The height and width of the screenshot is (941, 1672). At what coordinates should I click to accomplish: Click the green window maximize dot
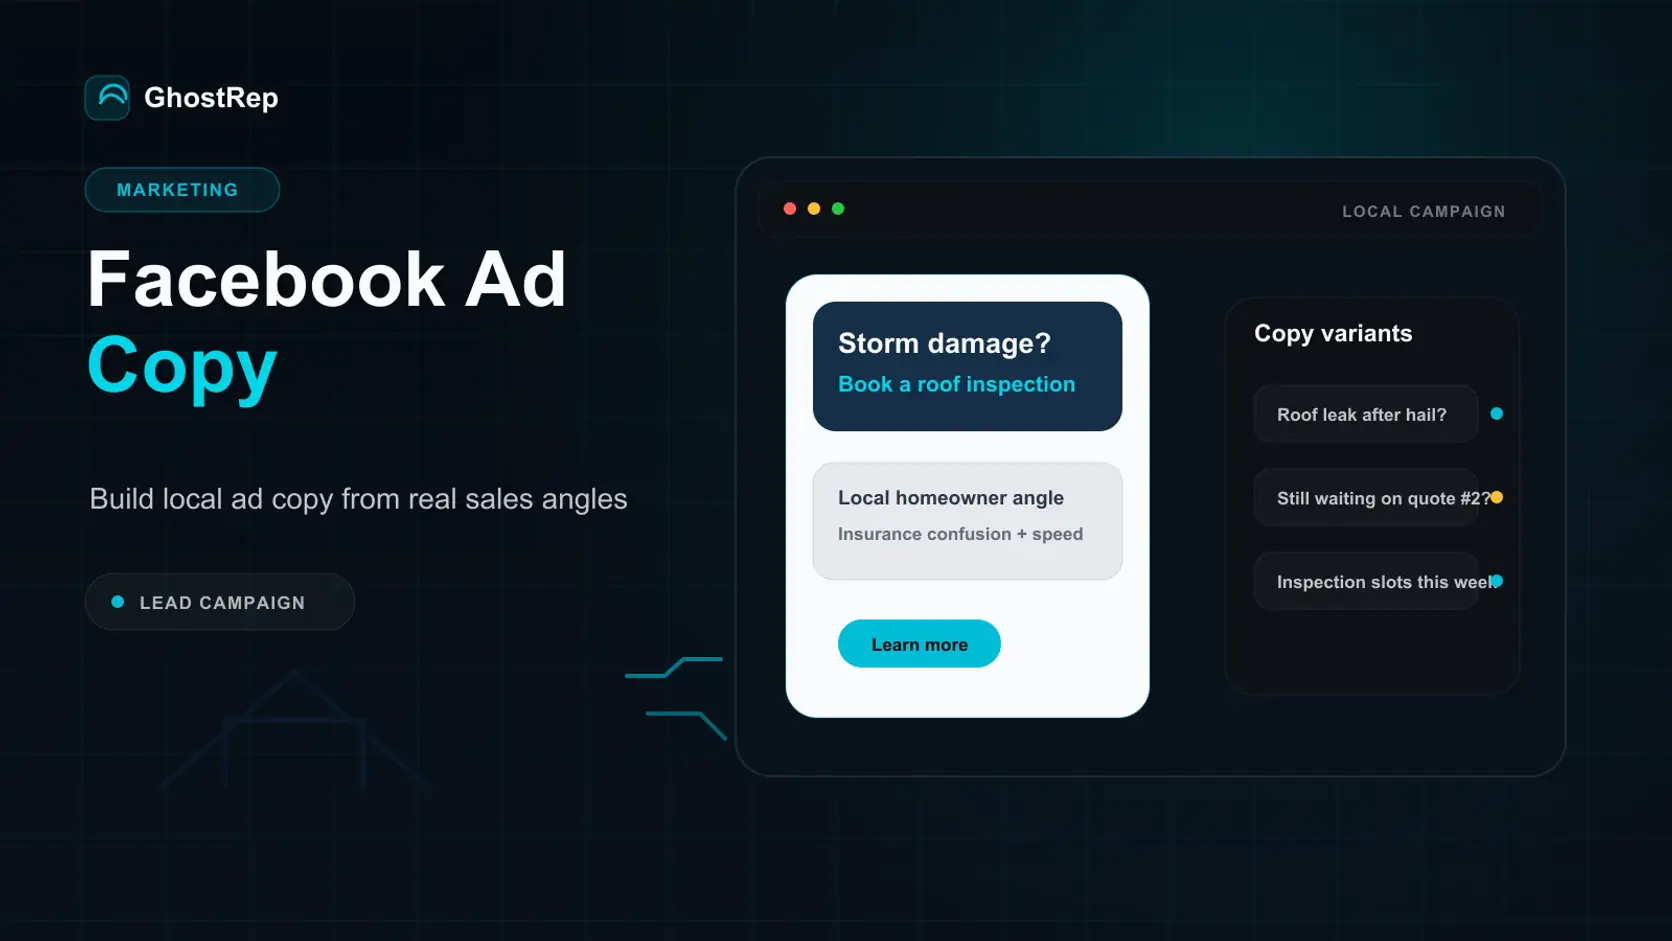pyautogui.click(x=838, y=209)
